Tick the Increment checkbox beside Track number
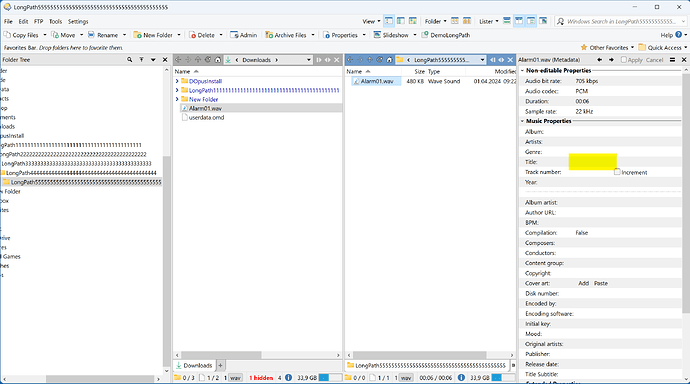Image resolution: width=690 pixels, height=384 pixels. pyautogui.click(x=617, y=172)
